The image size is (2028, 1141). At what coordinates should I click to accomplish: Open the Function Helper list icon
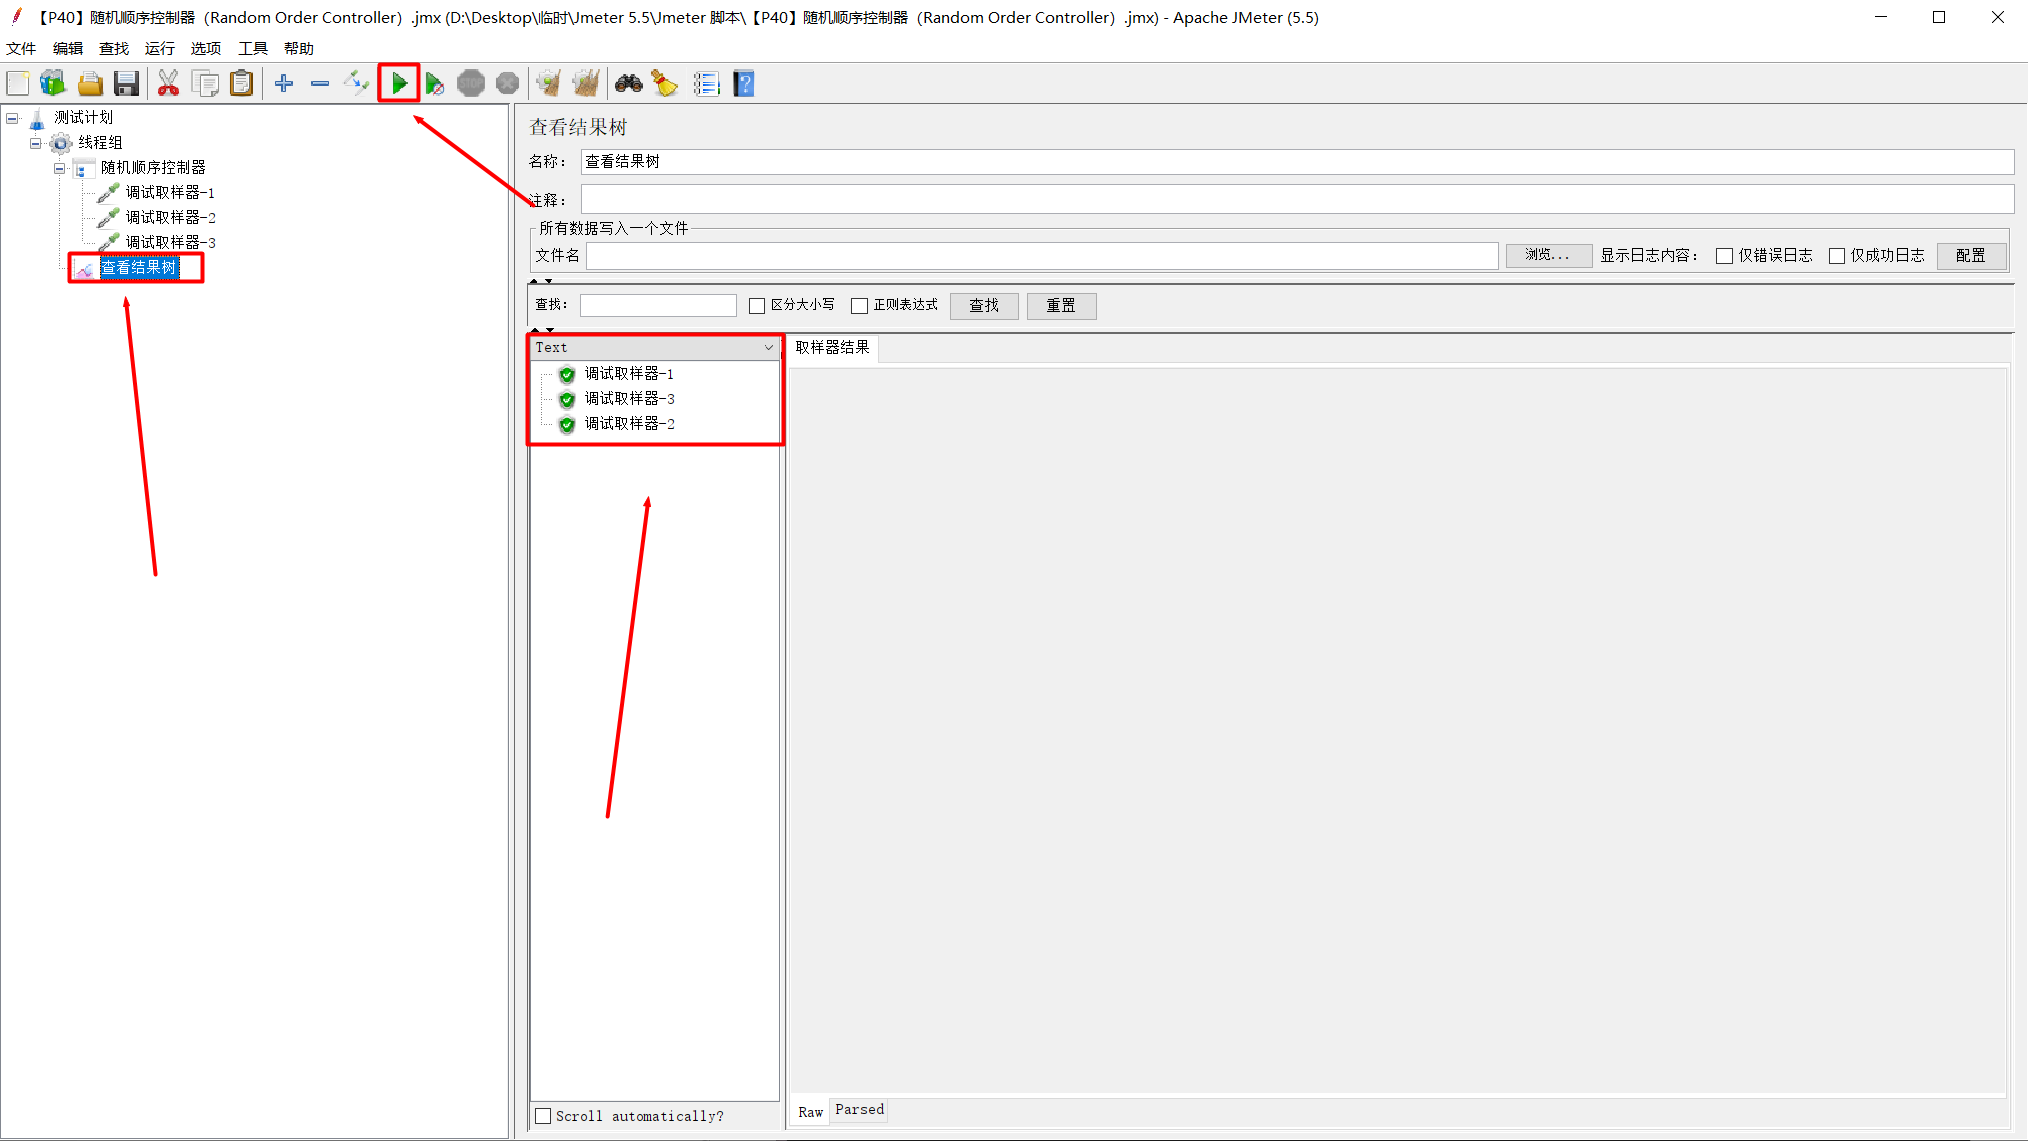pyautogui.click(x=707, y=84)
